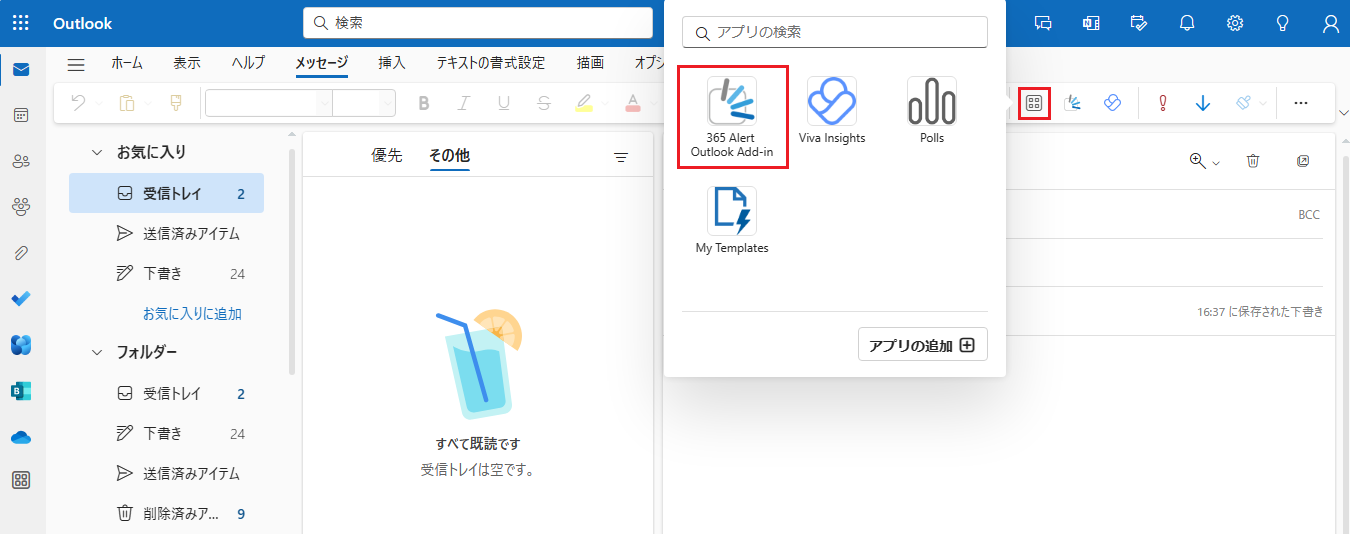Mark message as high importance

pos(1163,103)
